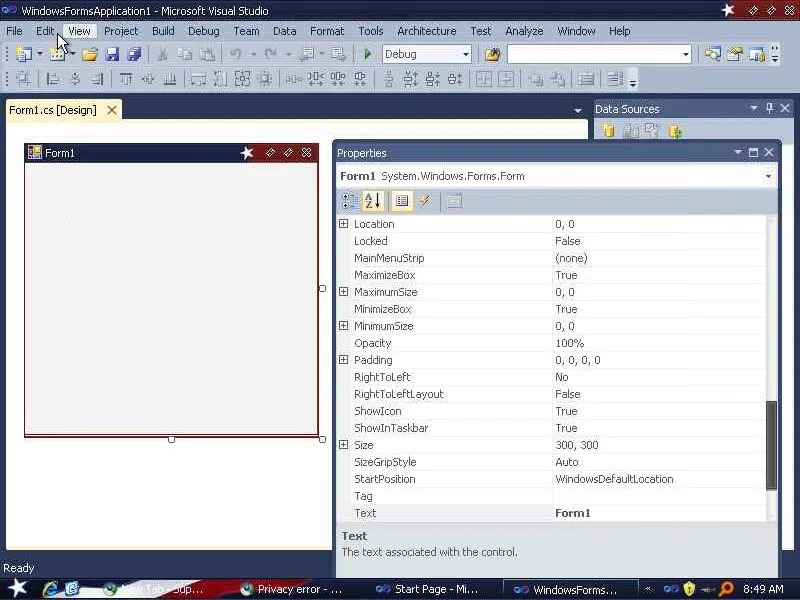800x600 pixels.
Task: Expand the MaximumSize property
Action: coord(344,292)
